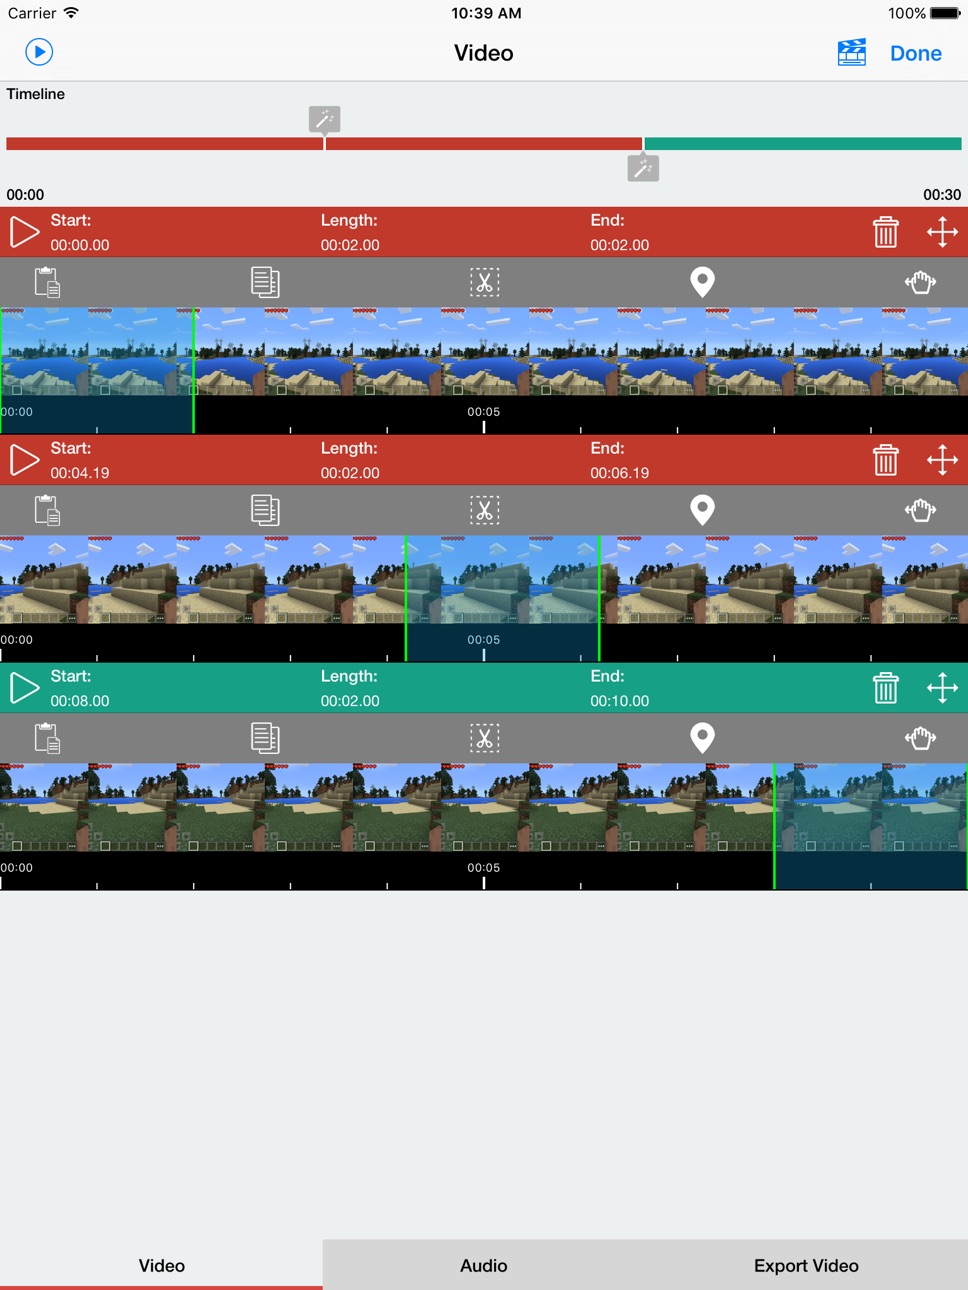Cut selection in the 00:08.00 clip
968x1290 pixels.
coord(484,738)
